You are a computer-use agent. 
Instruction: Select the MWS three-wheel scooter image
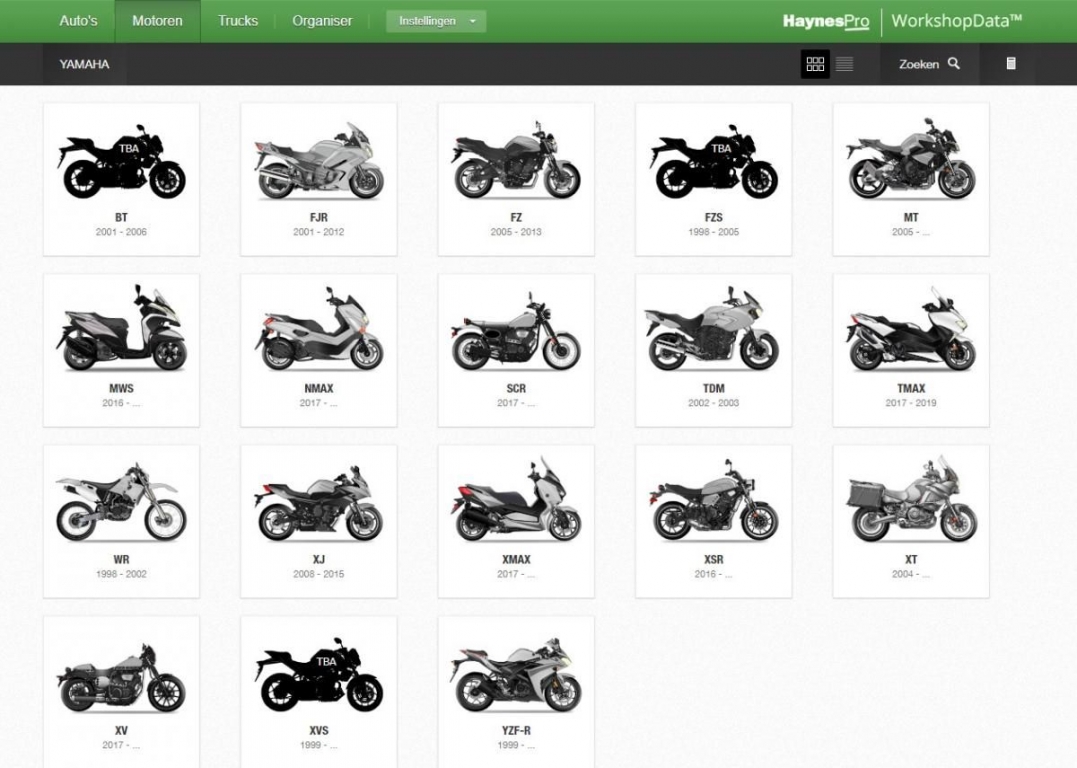tap(121, 328)
